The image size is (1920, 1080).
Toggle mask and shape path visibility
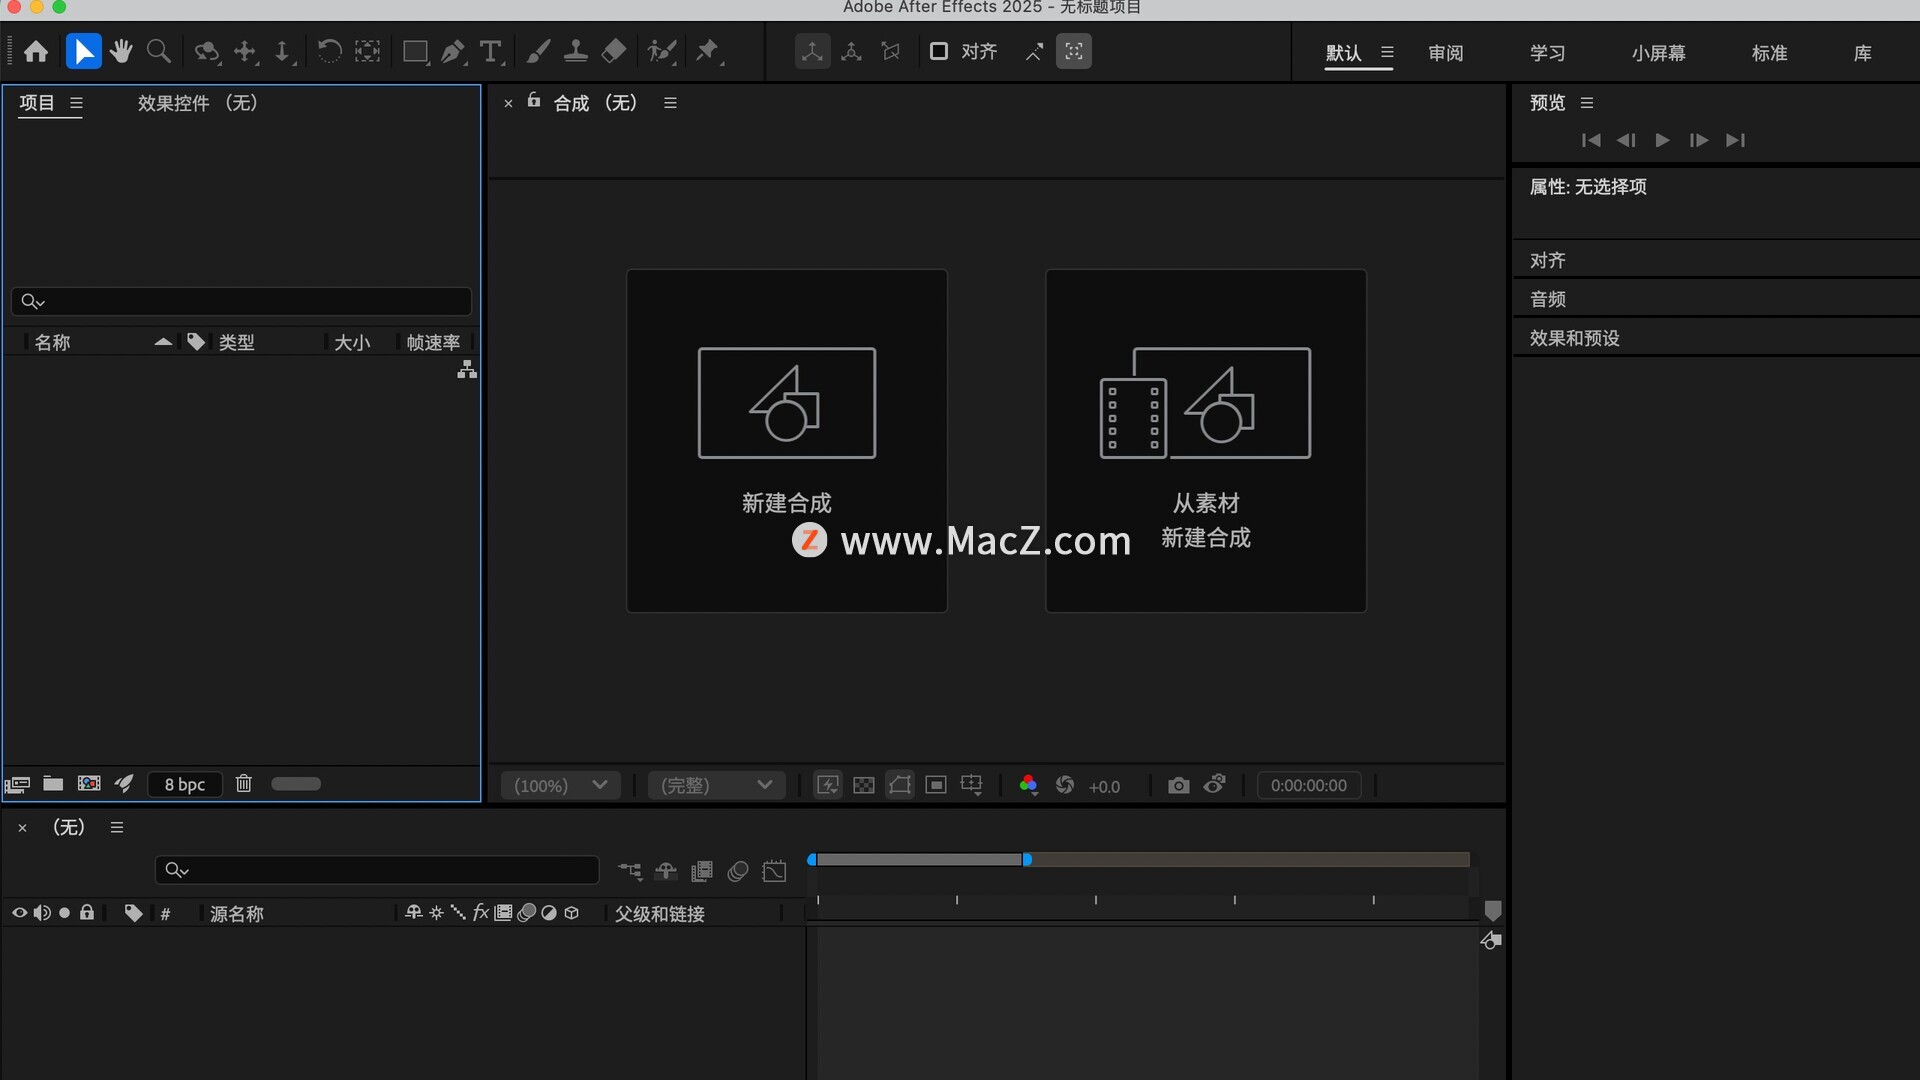pyautogui.click(x=900, y=786)
